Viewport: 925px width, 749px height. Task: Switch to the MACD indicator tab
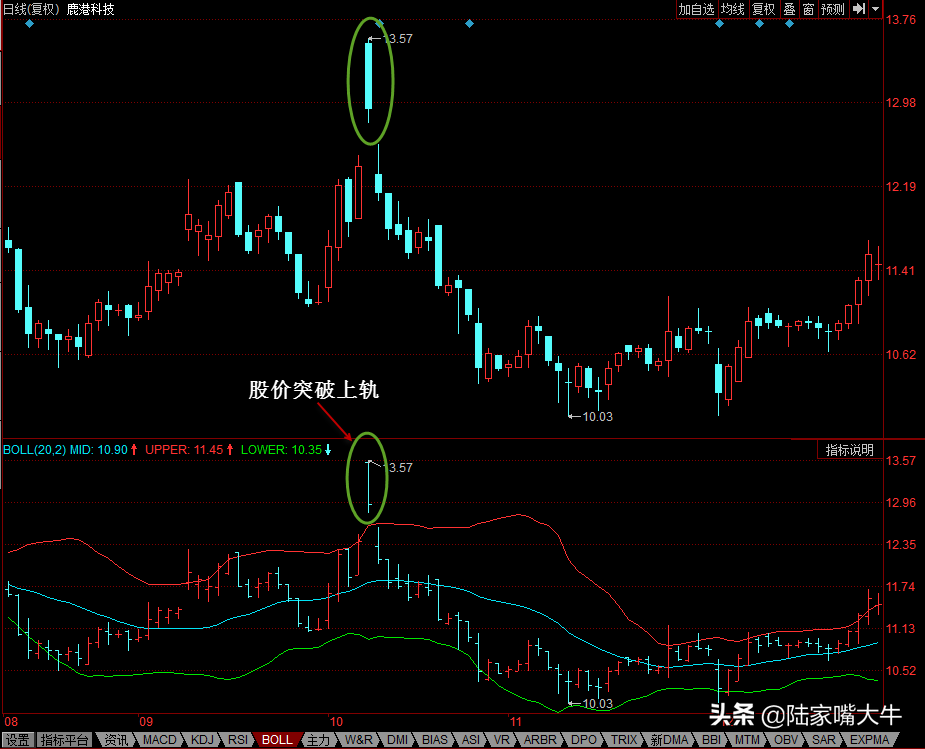point(159,740)
